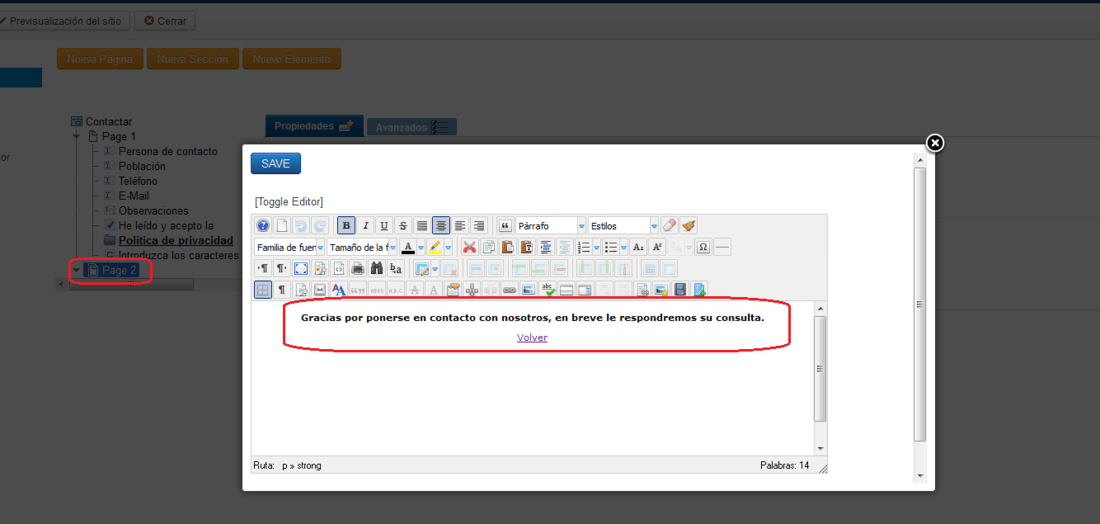This screenshot has height=524, width=1100.
Task: Apply align left
Action: (x=460, y=226)
